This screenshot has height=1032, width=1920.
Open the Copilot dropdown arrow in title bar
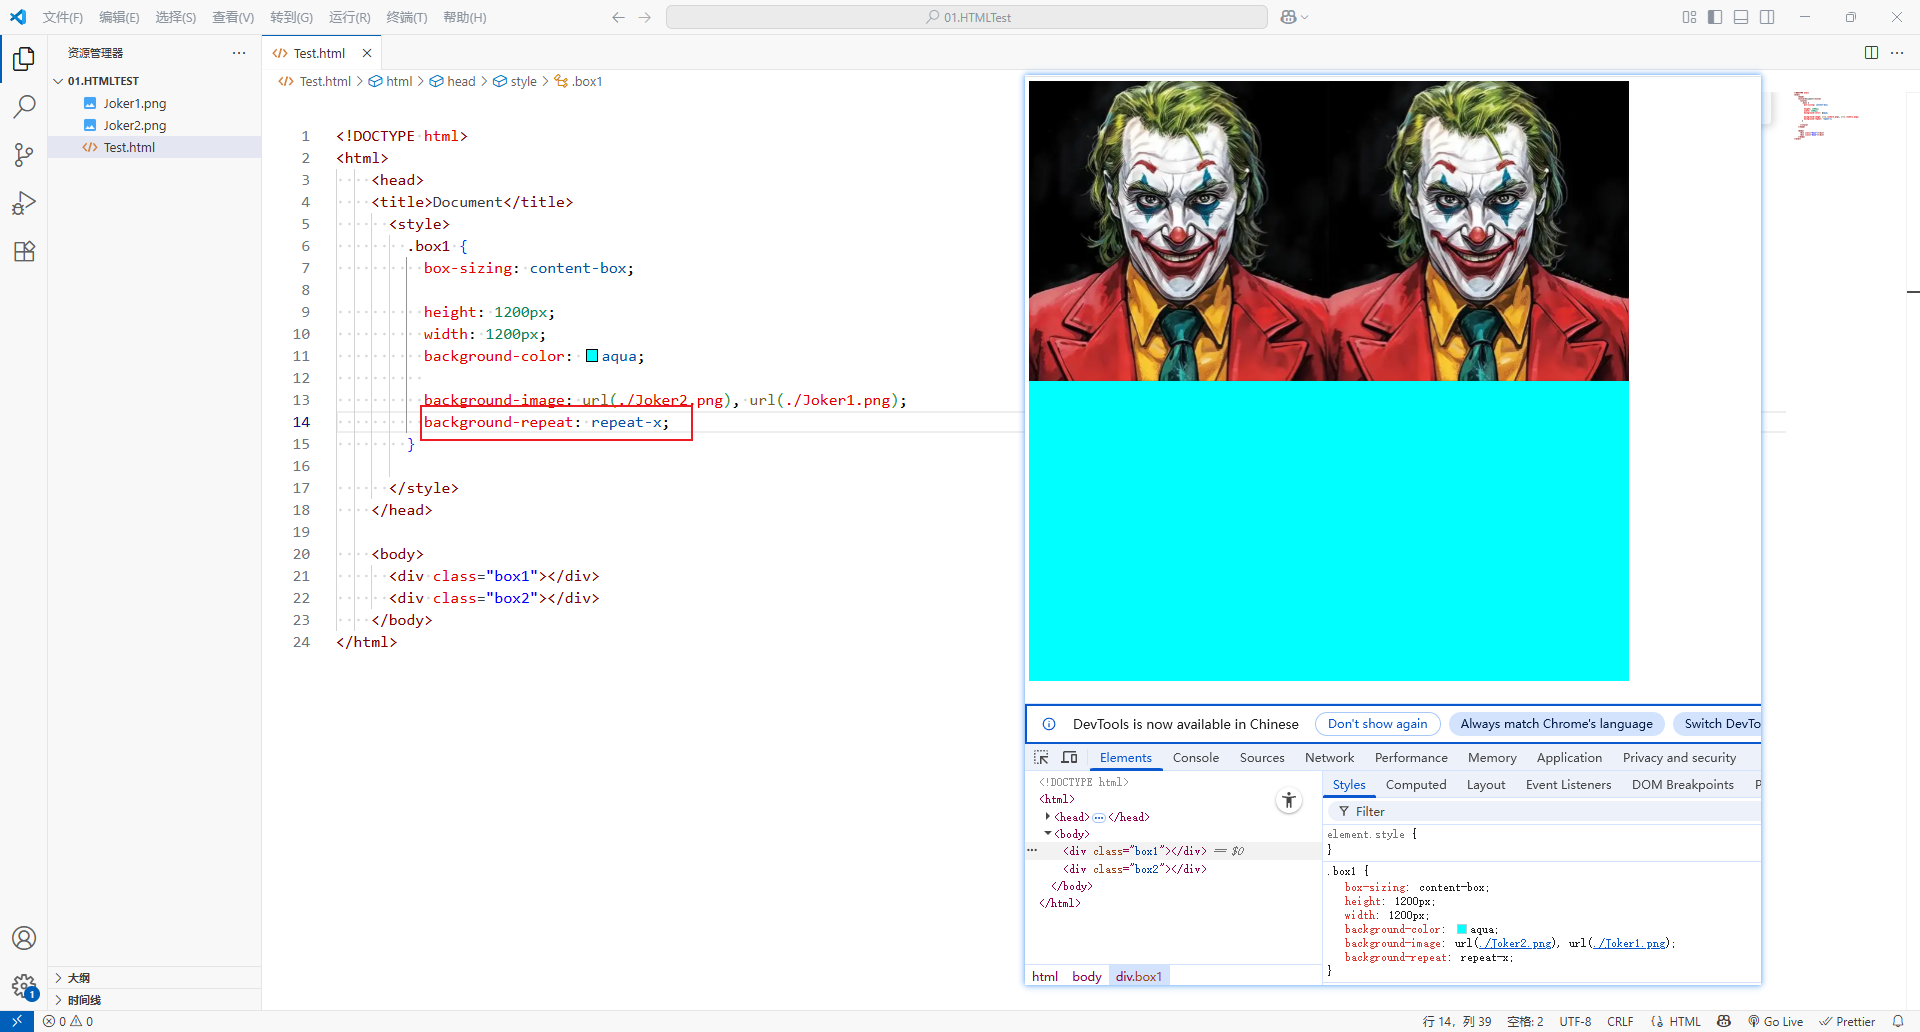[x=1305, y=17]
